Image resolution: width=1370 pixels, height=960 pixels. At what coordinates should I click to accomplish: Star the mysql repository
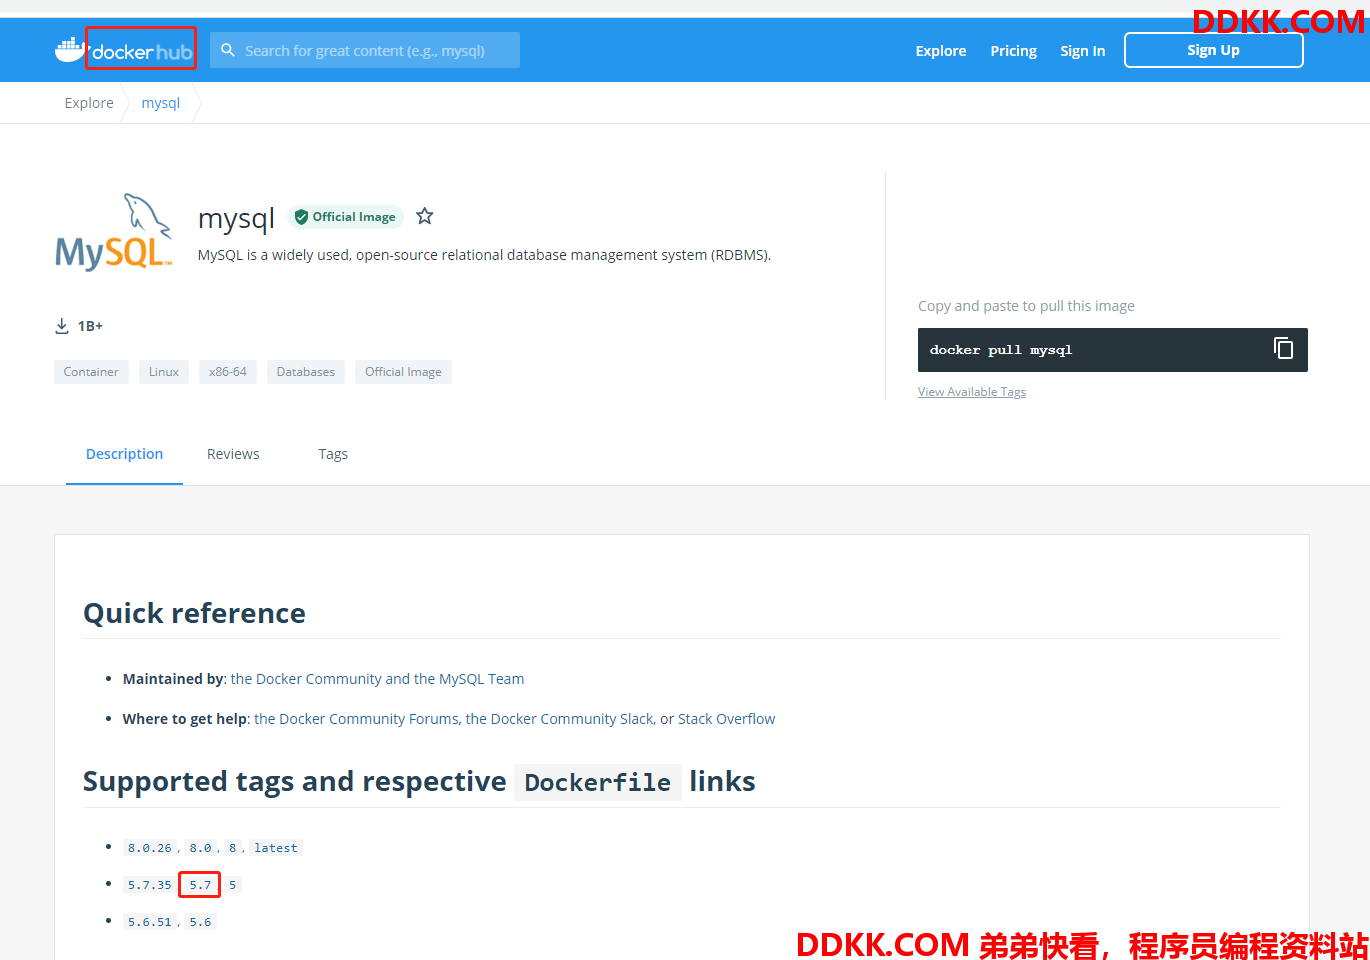pyautogui.click(x=425, y=216)
